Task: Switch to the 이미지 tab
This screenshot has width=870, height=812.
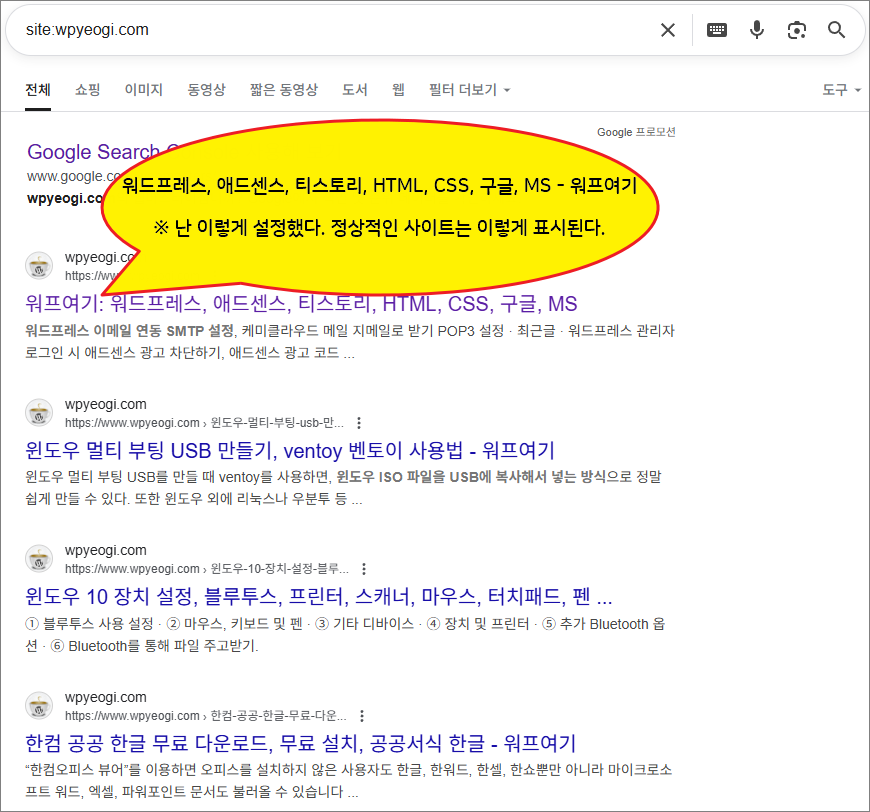Action: click(x=144, y=90)
